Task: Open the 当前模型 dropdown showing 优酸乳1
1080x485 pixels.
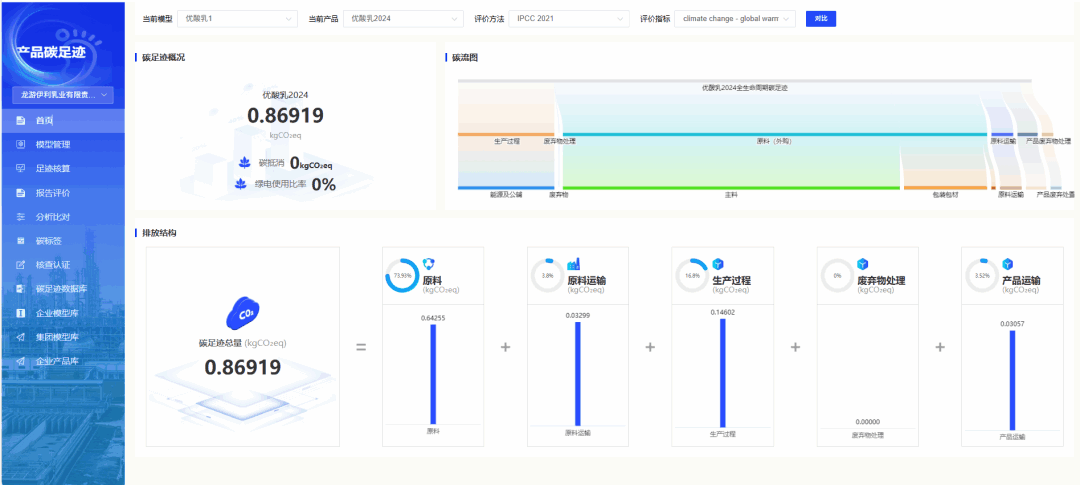Action: coord(238,19)
